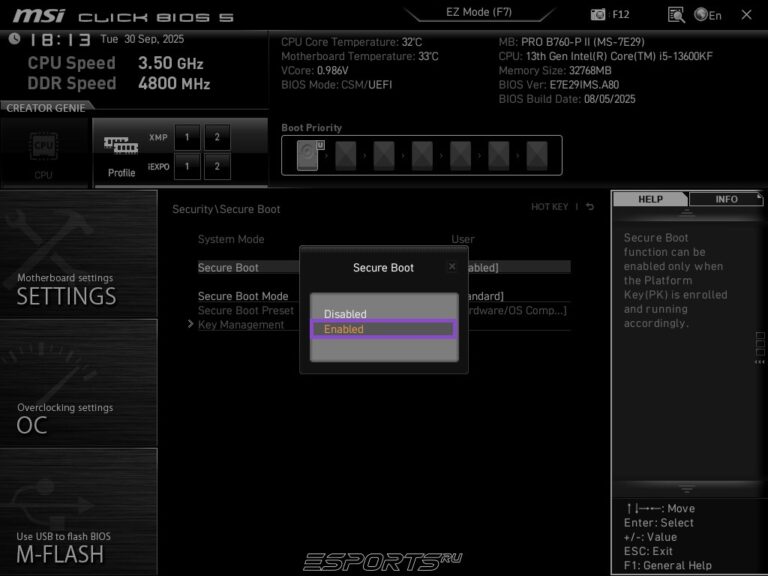Click the back arrow beside HOT KEY
The height and width of the screenshot is (576, 768).
pos(590,207)
